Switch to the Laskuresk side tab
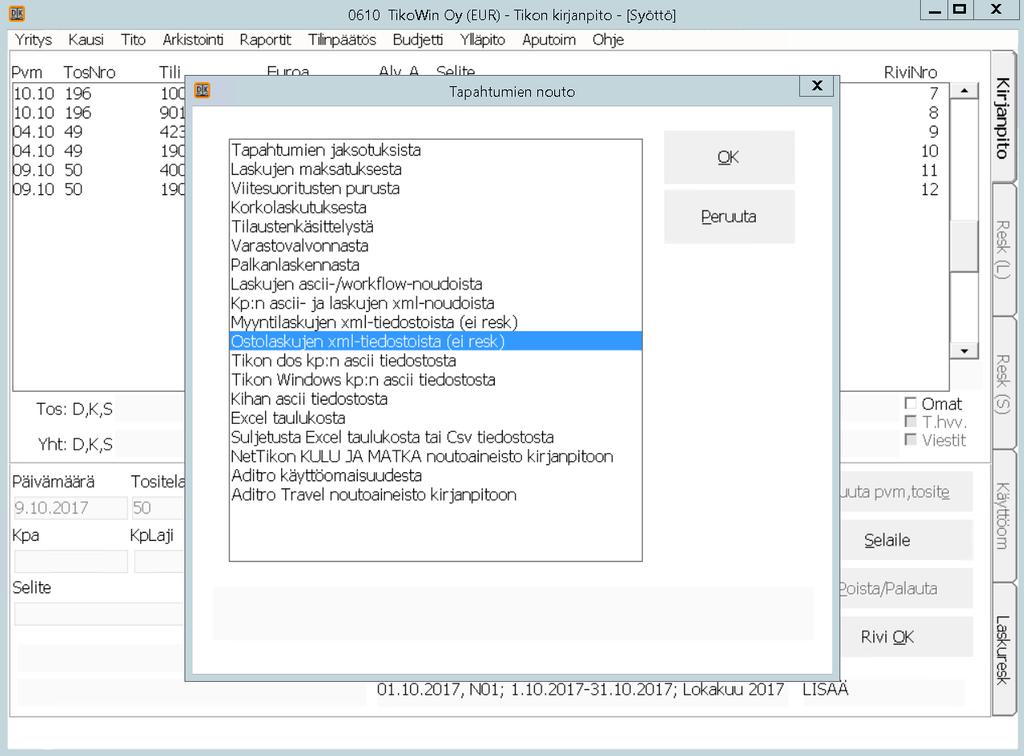This screenshot has width=1024, height=756. (1003, 650)
